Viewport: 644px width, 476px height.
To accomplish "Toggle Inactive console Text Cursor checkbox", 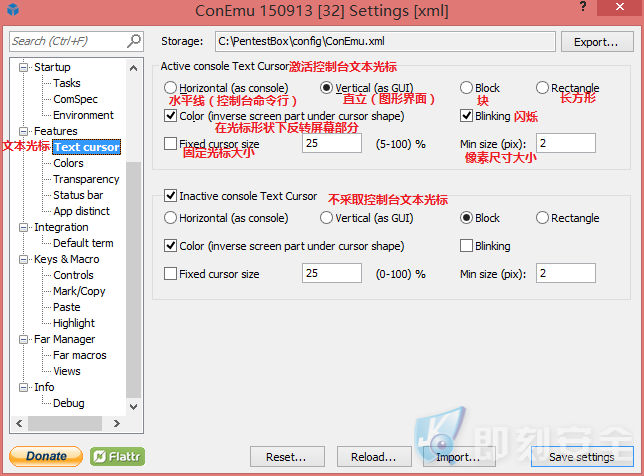I will point(170,195).
